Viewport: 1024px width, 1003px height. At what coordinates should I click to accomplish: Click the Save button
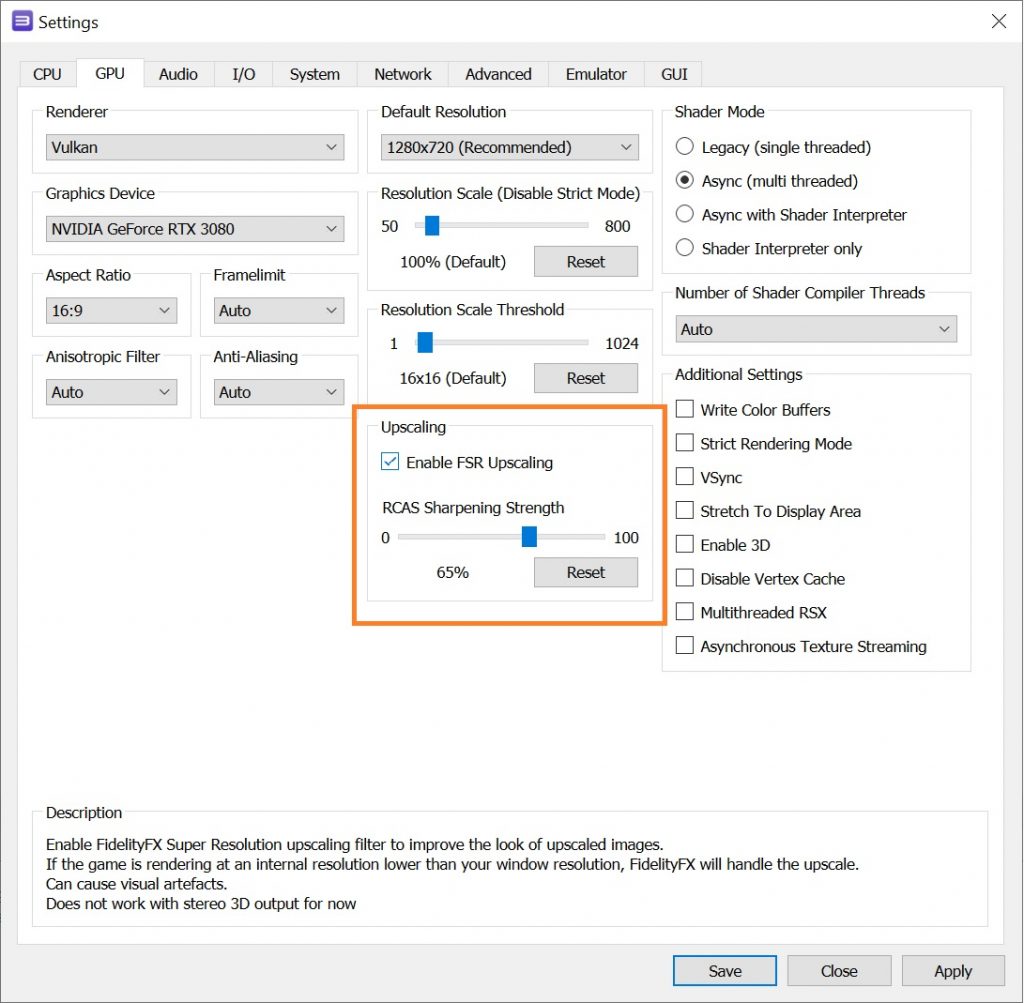724,971
